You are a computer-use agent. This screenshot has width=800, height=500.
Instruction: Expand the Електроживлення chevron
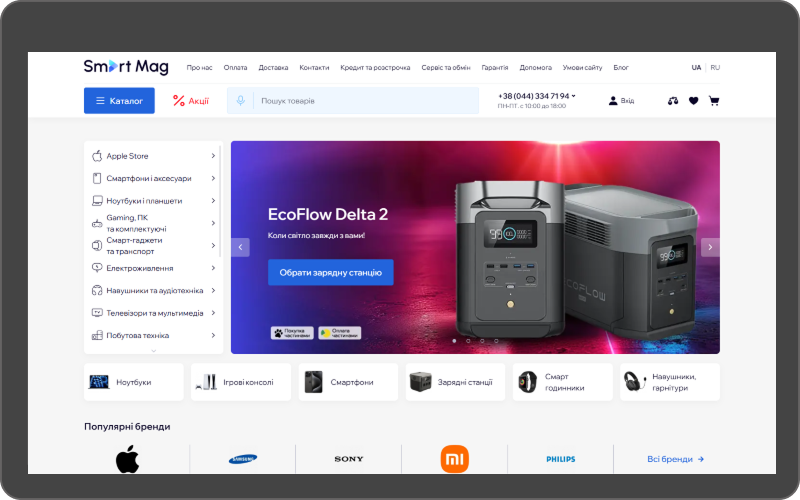213,268
